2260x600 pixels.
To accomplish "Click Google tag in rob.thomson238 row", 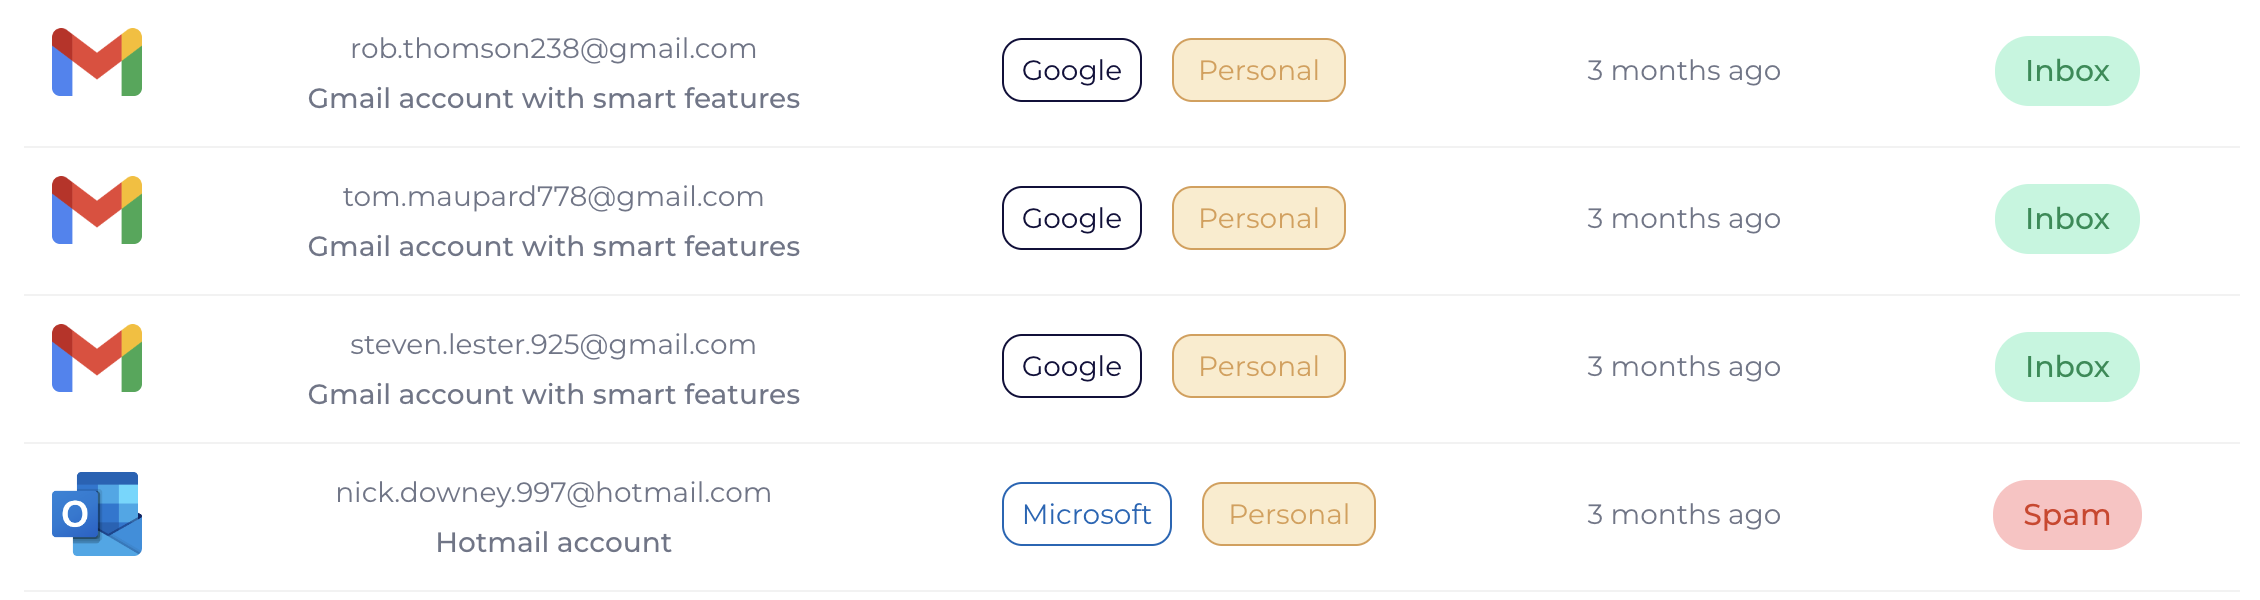I will point(1071,70).
